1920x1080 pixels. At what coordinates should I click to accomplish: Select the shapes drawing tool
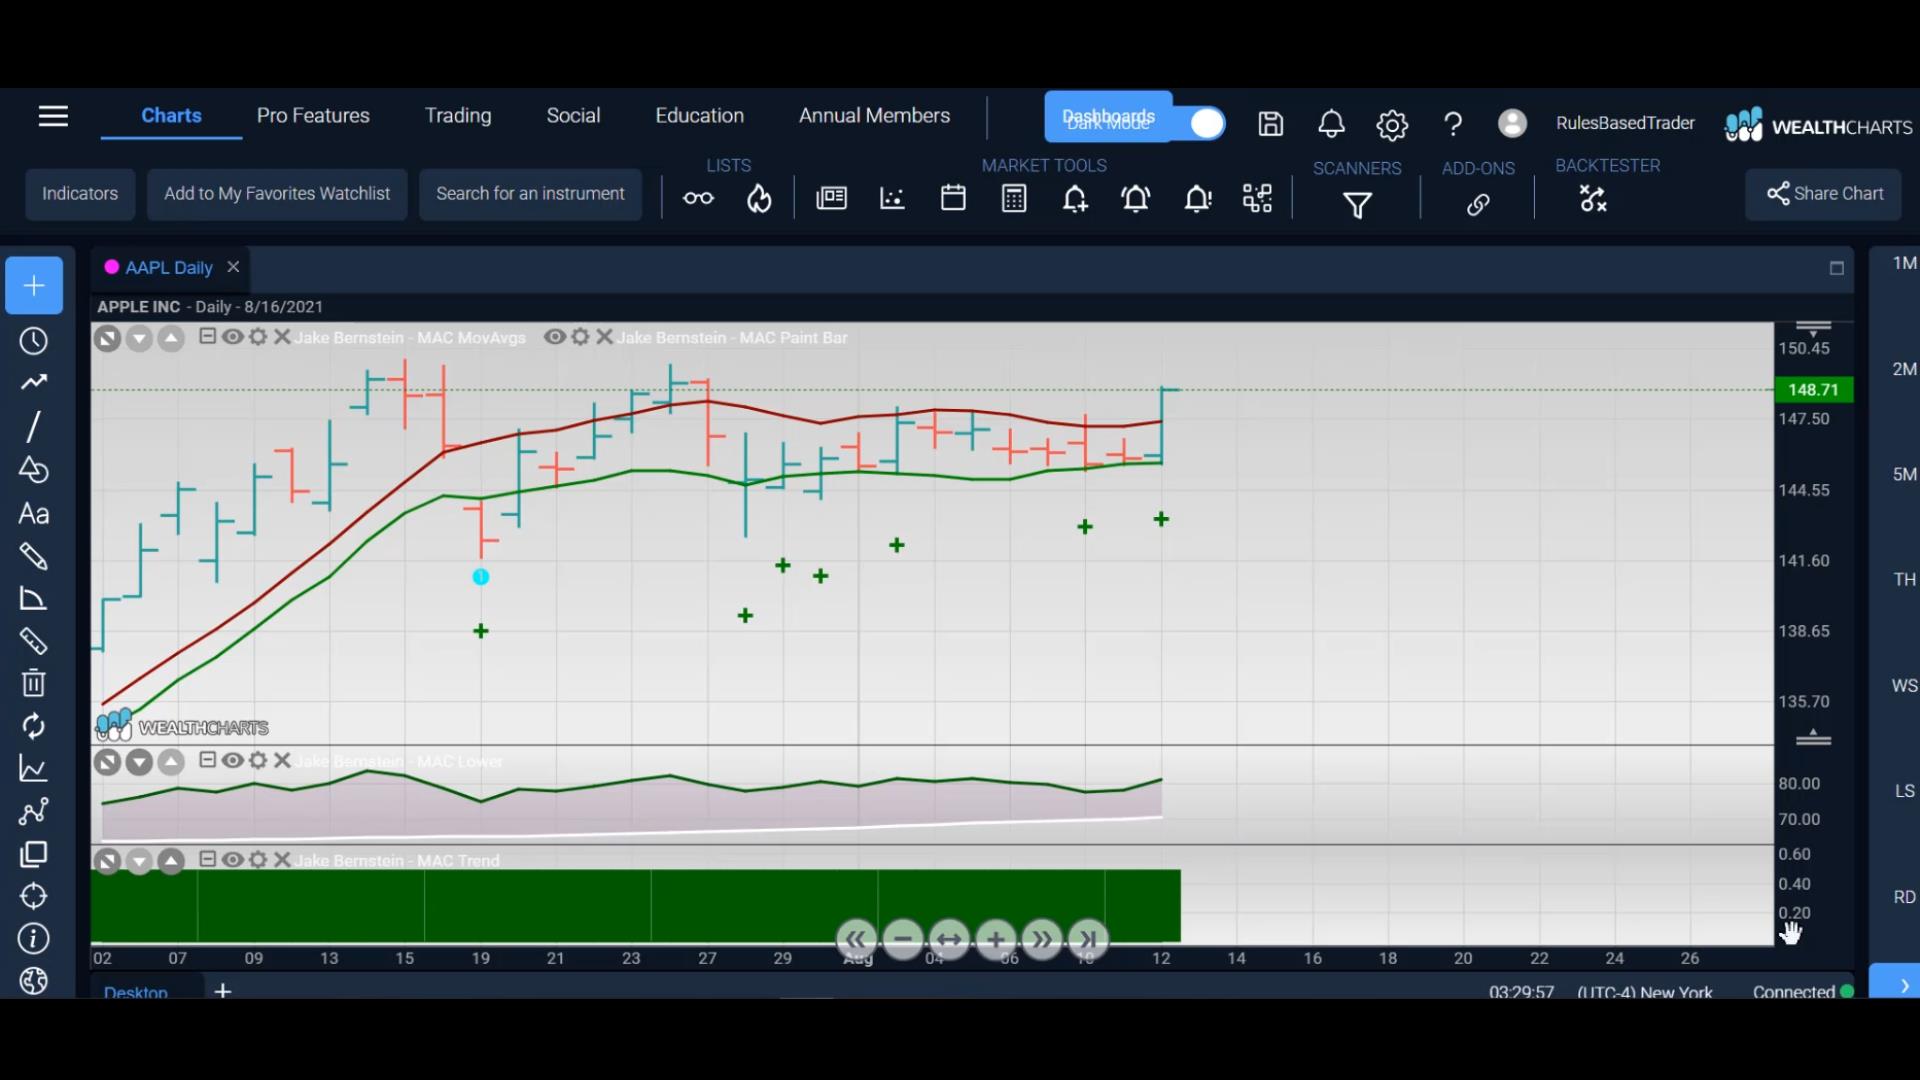point(34,469)
